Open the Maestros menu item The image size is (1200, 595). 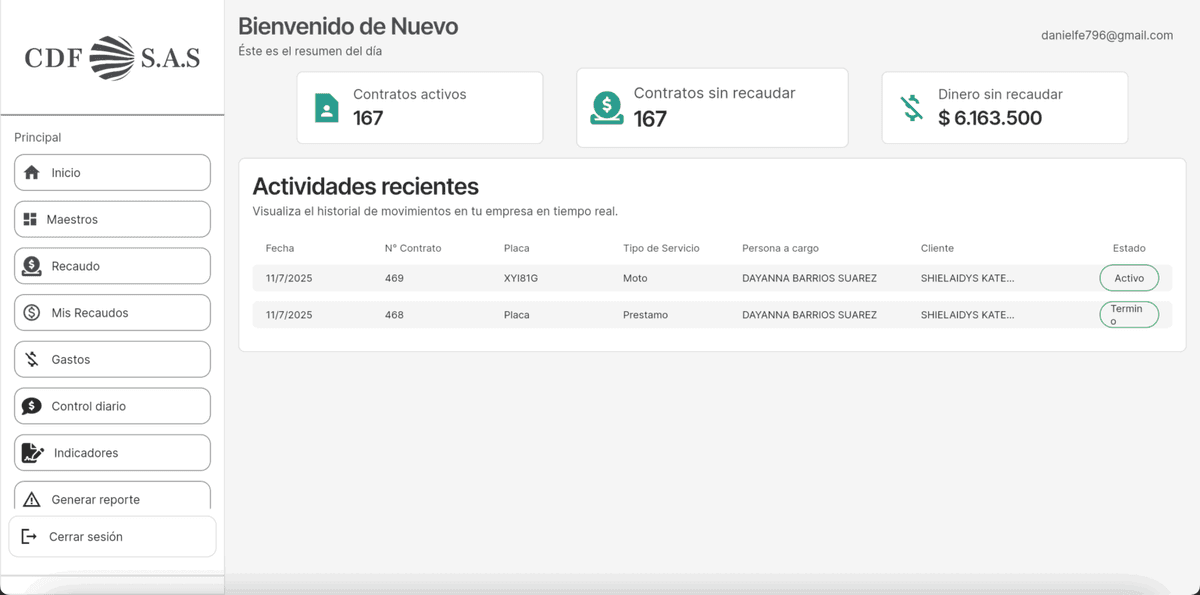(112, 219)
